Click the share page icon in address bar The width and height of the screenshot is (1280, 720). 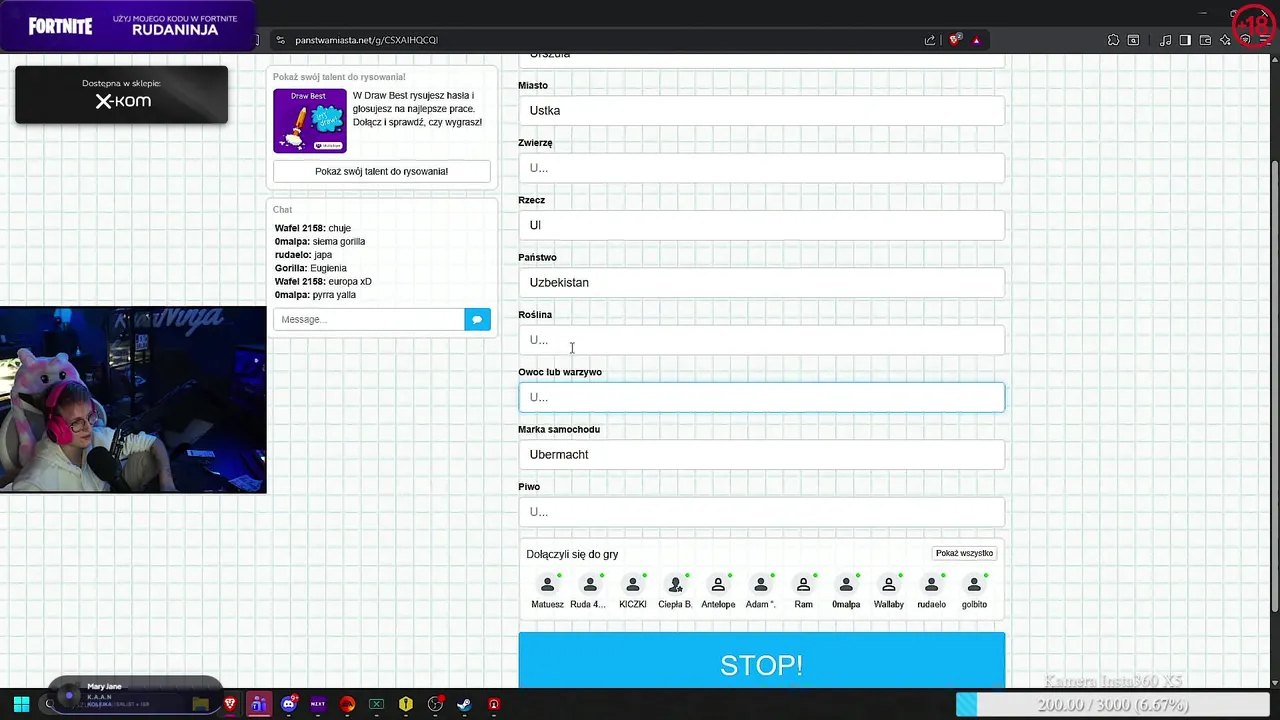(x=930, y=40)
